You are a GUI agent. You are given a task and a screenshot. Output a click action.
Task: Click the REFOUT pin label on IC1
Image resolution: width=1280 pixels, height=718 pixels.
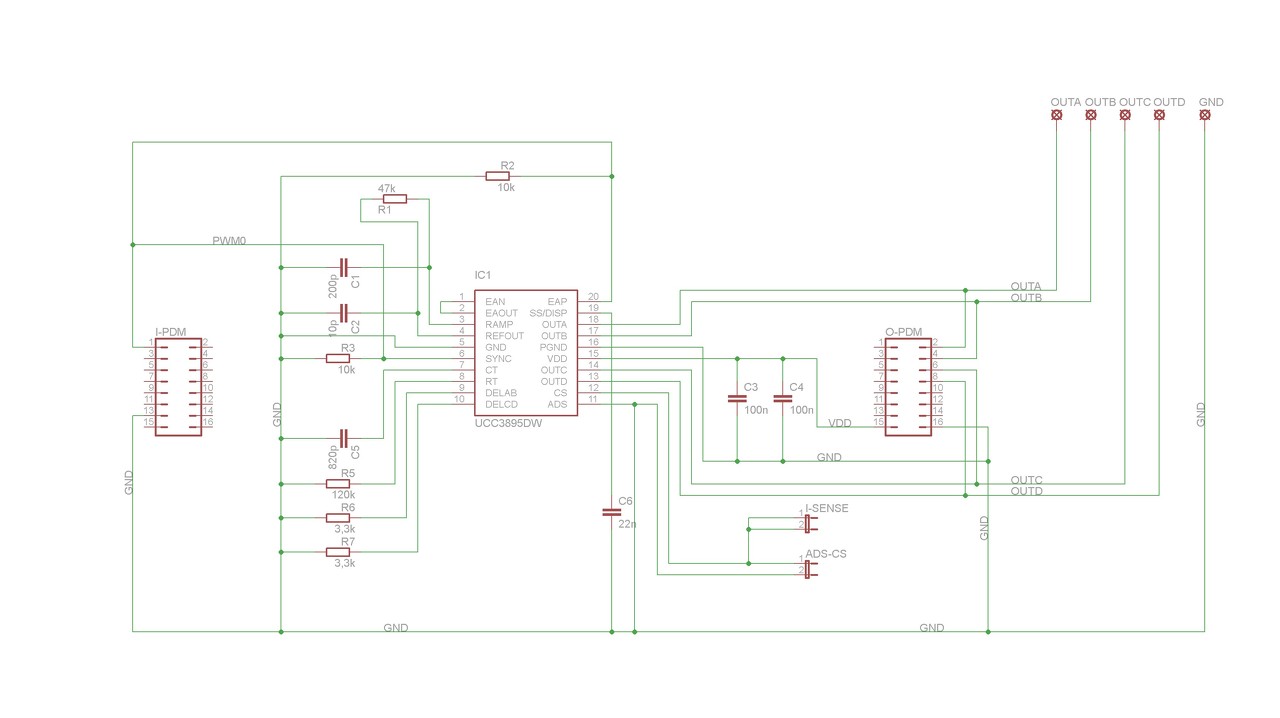pos(504,336)
